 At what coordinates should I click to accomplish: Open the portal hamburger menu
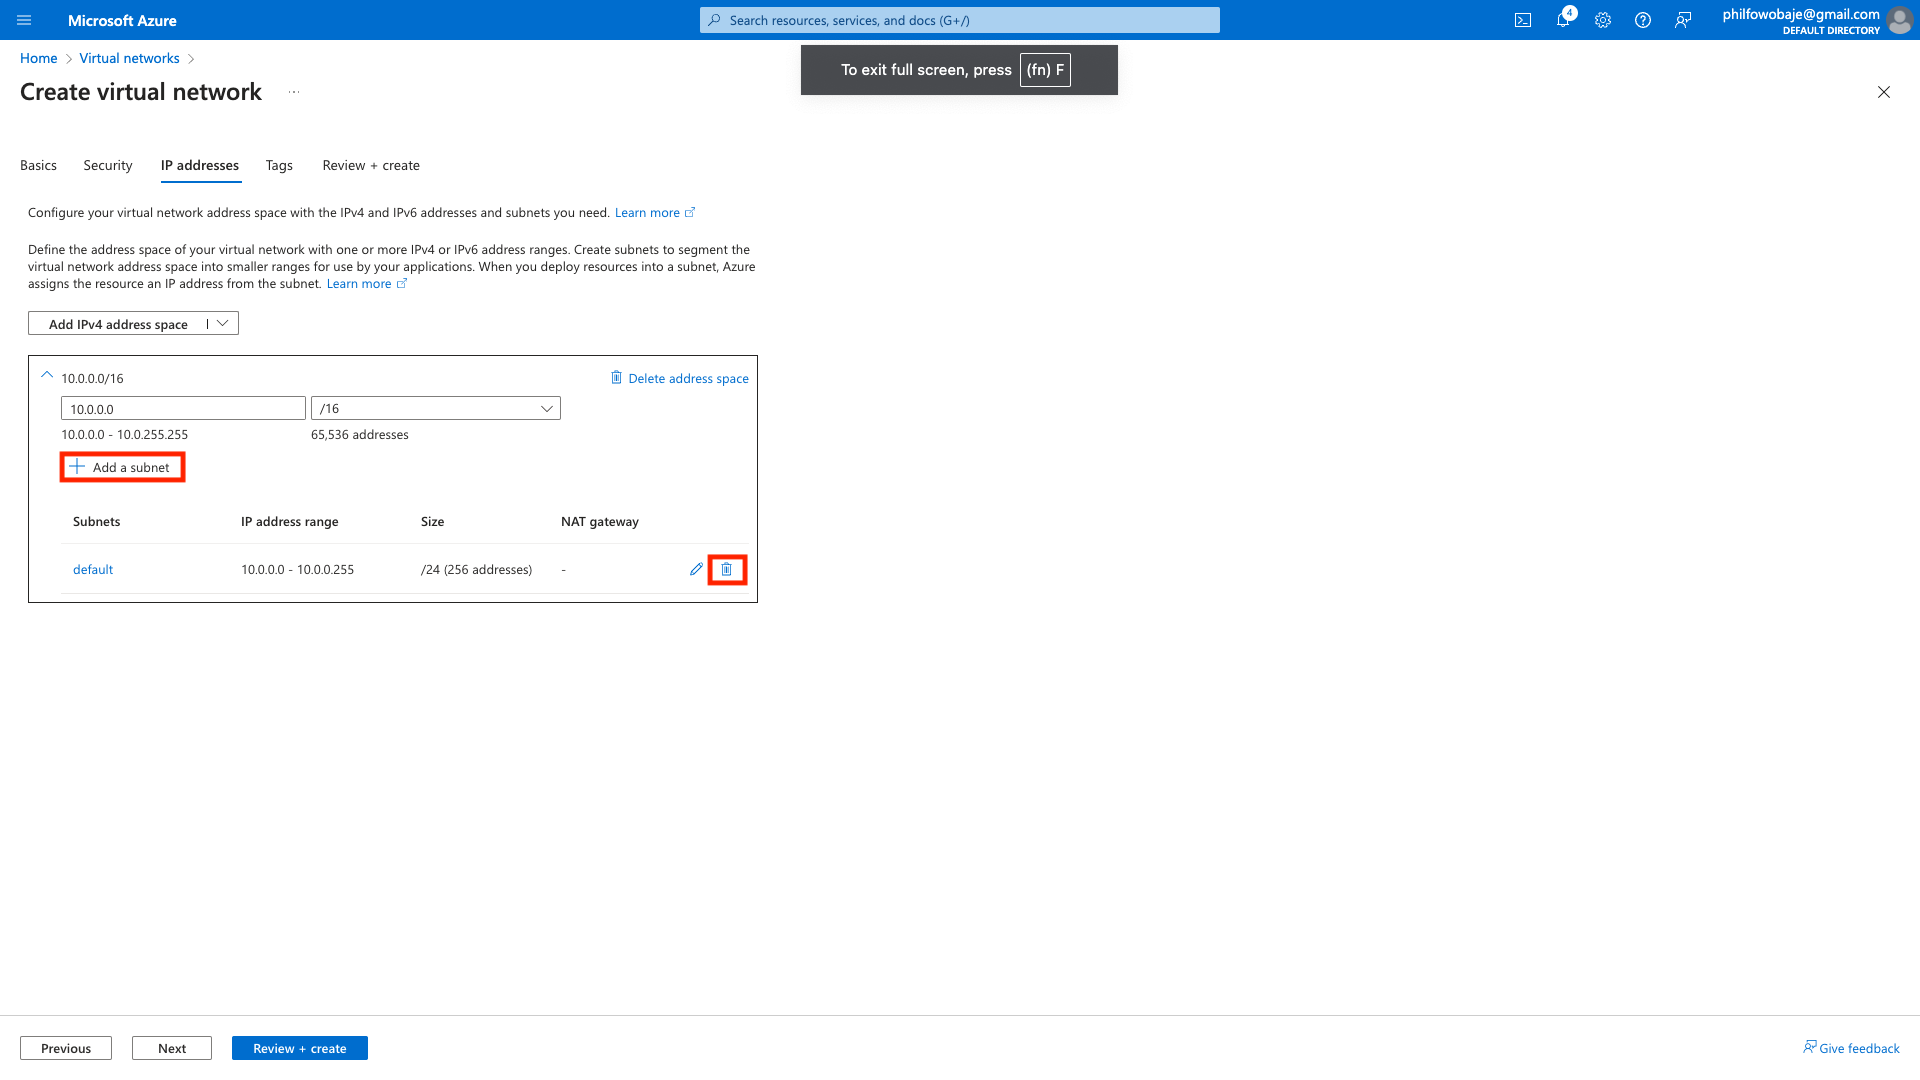coord(24,20)
